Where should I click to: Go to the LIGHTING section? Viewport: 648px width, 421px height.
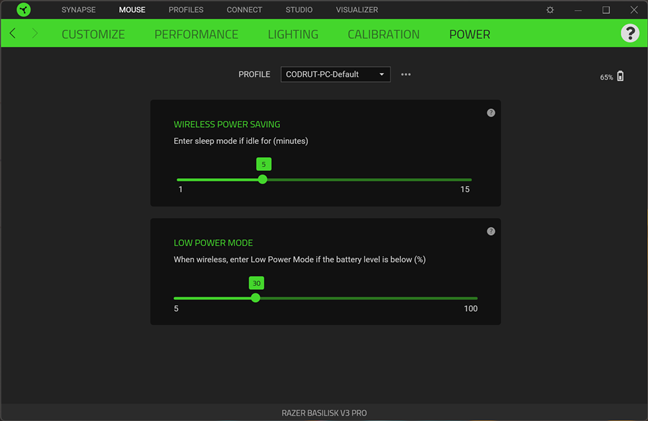pos(293,34)
